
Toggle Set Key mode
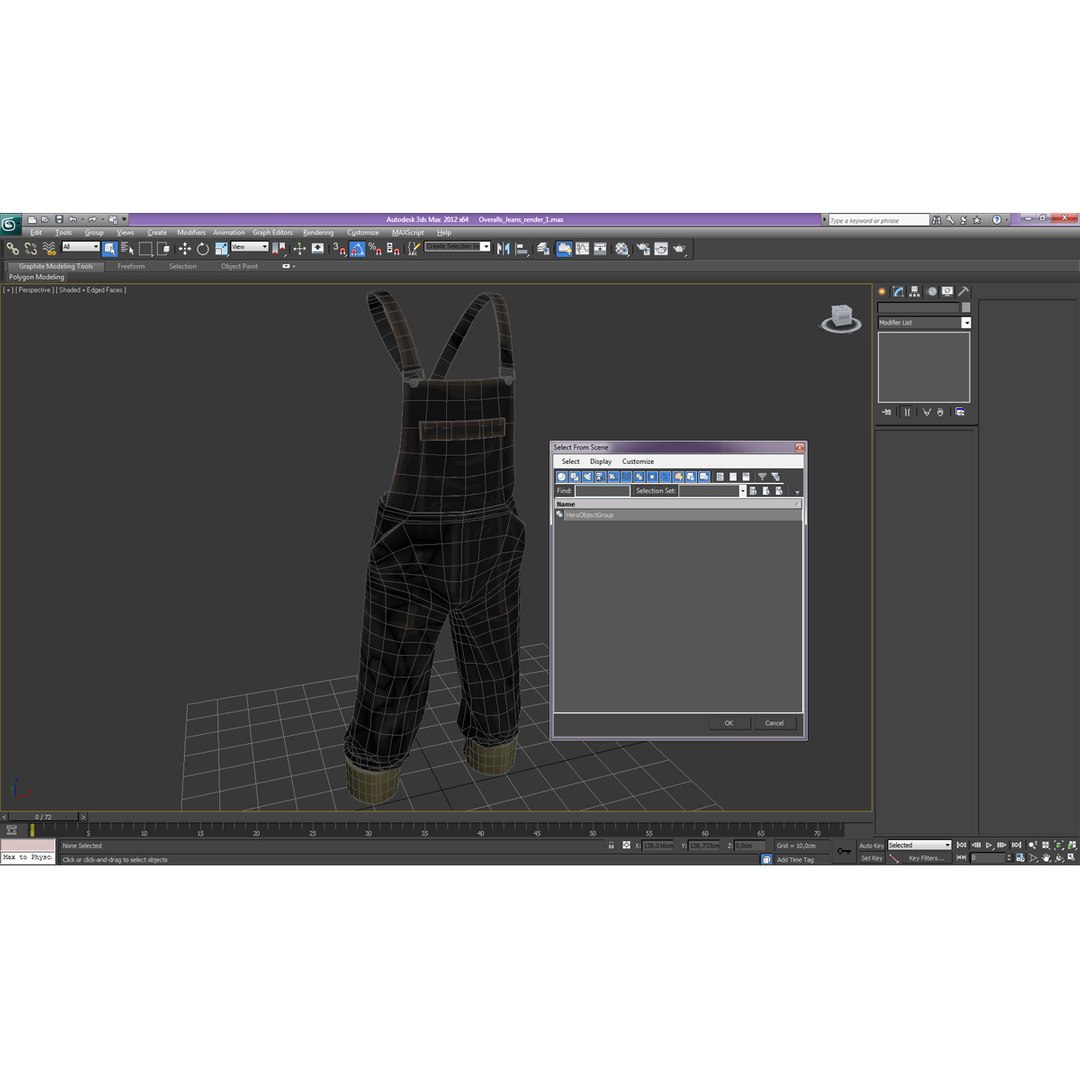(x=871, y=858)
